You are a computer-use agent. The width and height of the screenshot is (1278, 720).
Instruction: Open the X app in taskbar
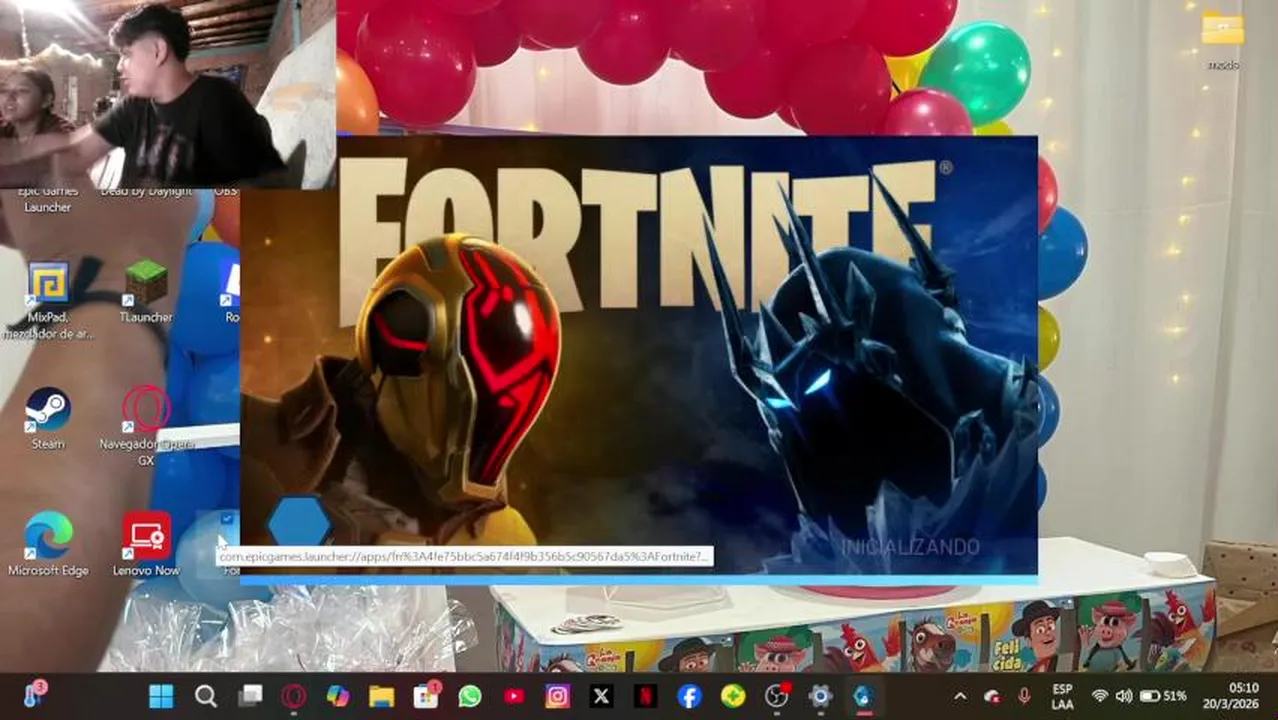coord(601,696)
